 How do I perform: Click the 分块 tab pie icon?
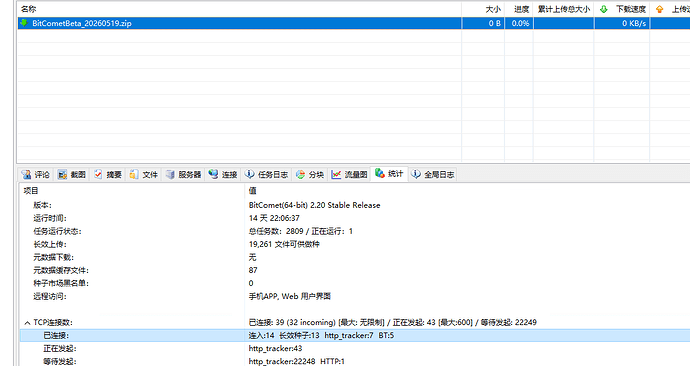[x=300, y=175]
